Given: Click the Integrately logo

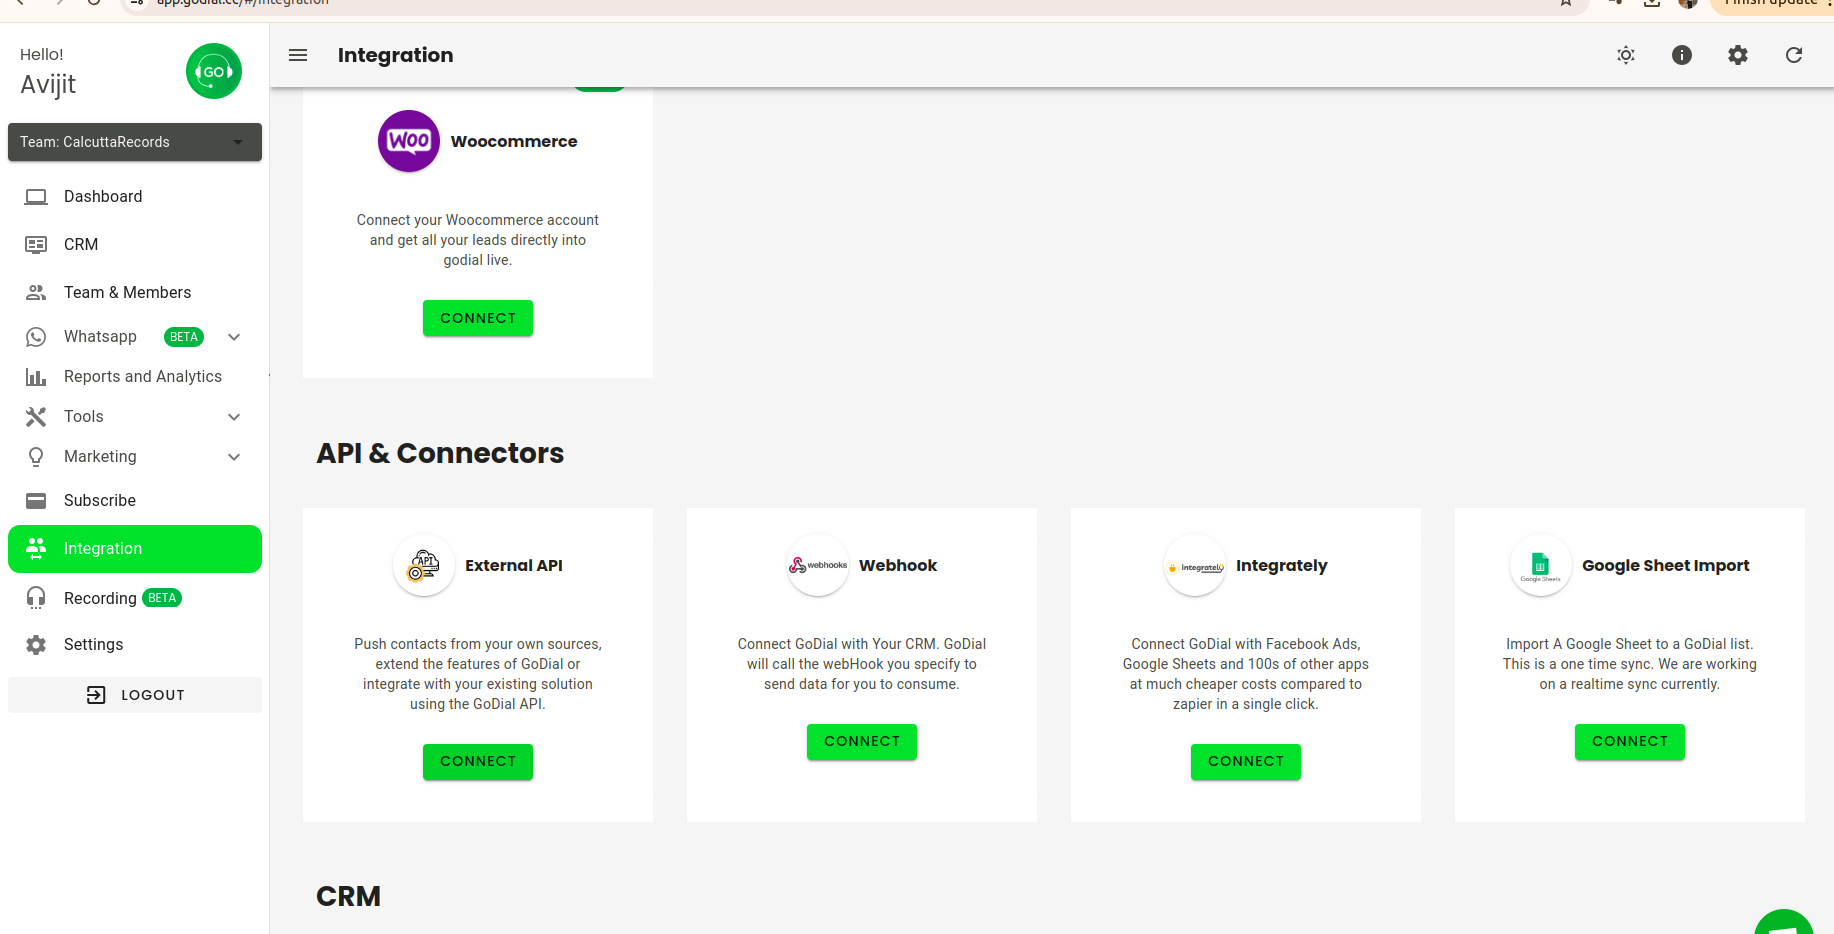Looking at the screenshot, I should pos(1195,565).
